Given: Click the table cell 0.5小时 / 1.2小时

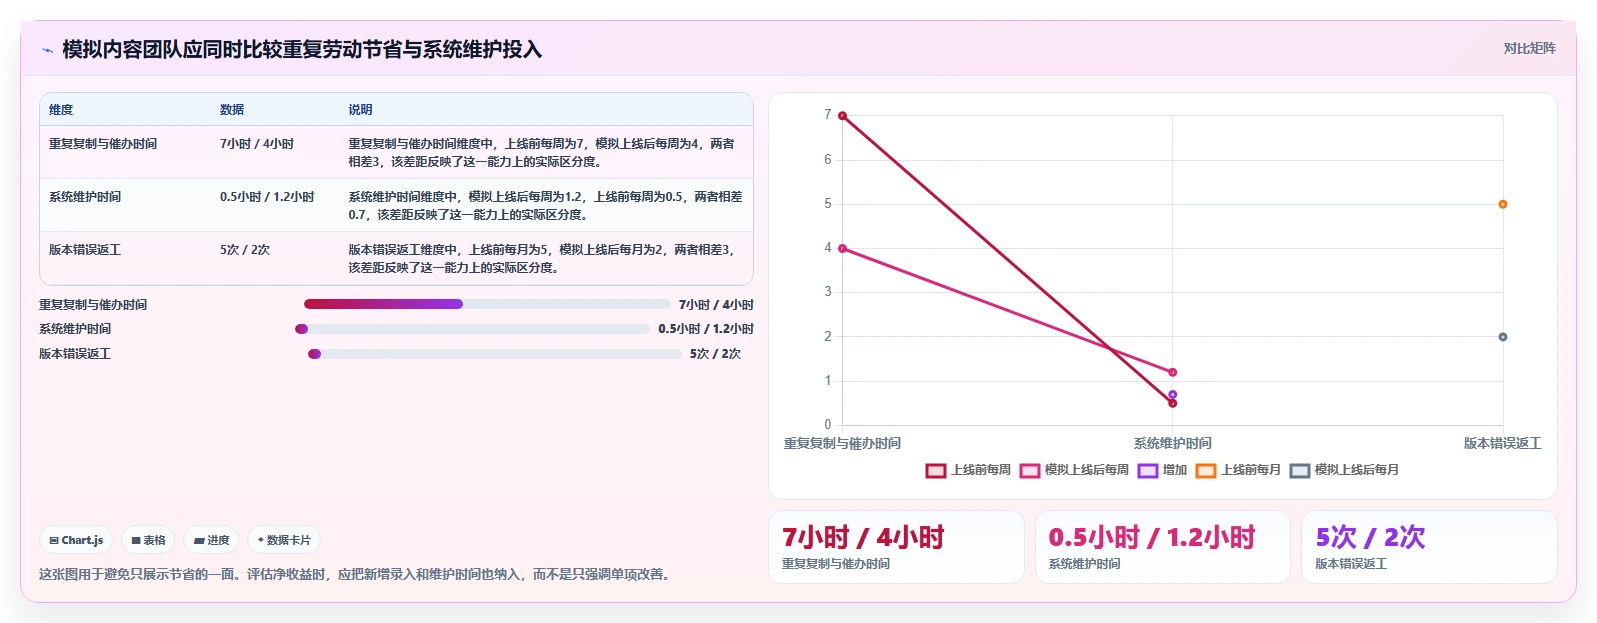Looking at the screenshot, I should click(267, 197).
